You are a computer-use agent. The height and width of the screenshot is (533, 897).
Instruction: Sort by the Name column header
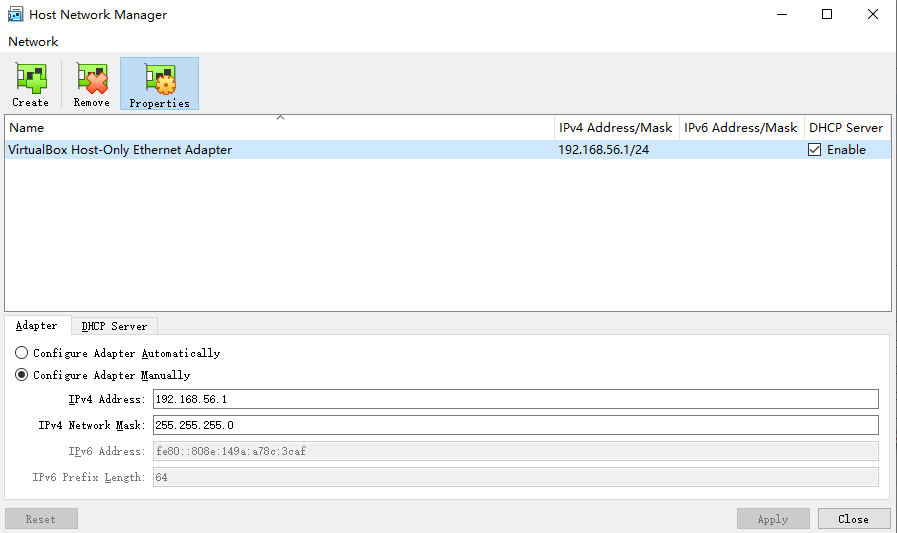point(279,128)
